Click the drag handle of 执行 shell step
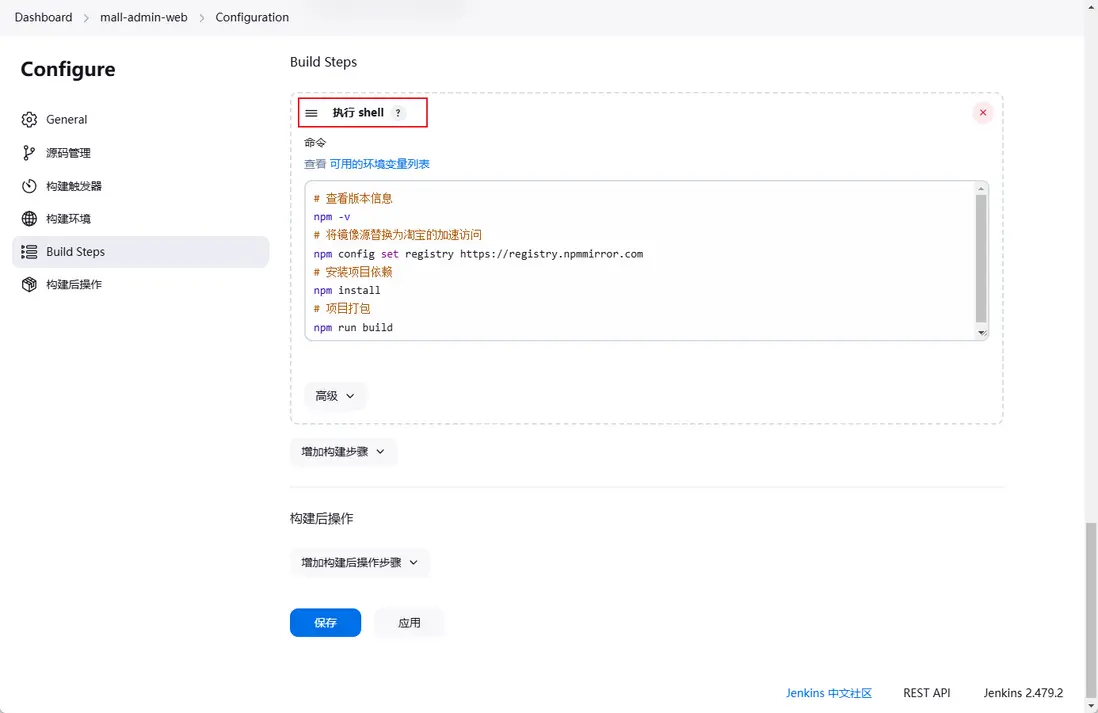Screen dimensions: 1098x713 [x=312, y=113]
